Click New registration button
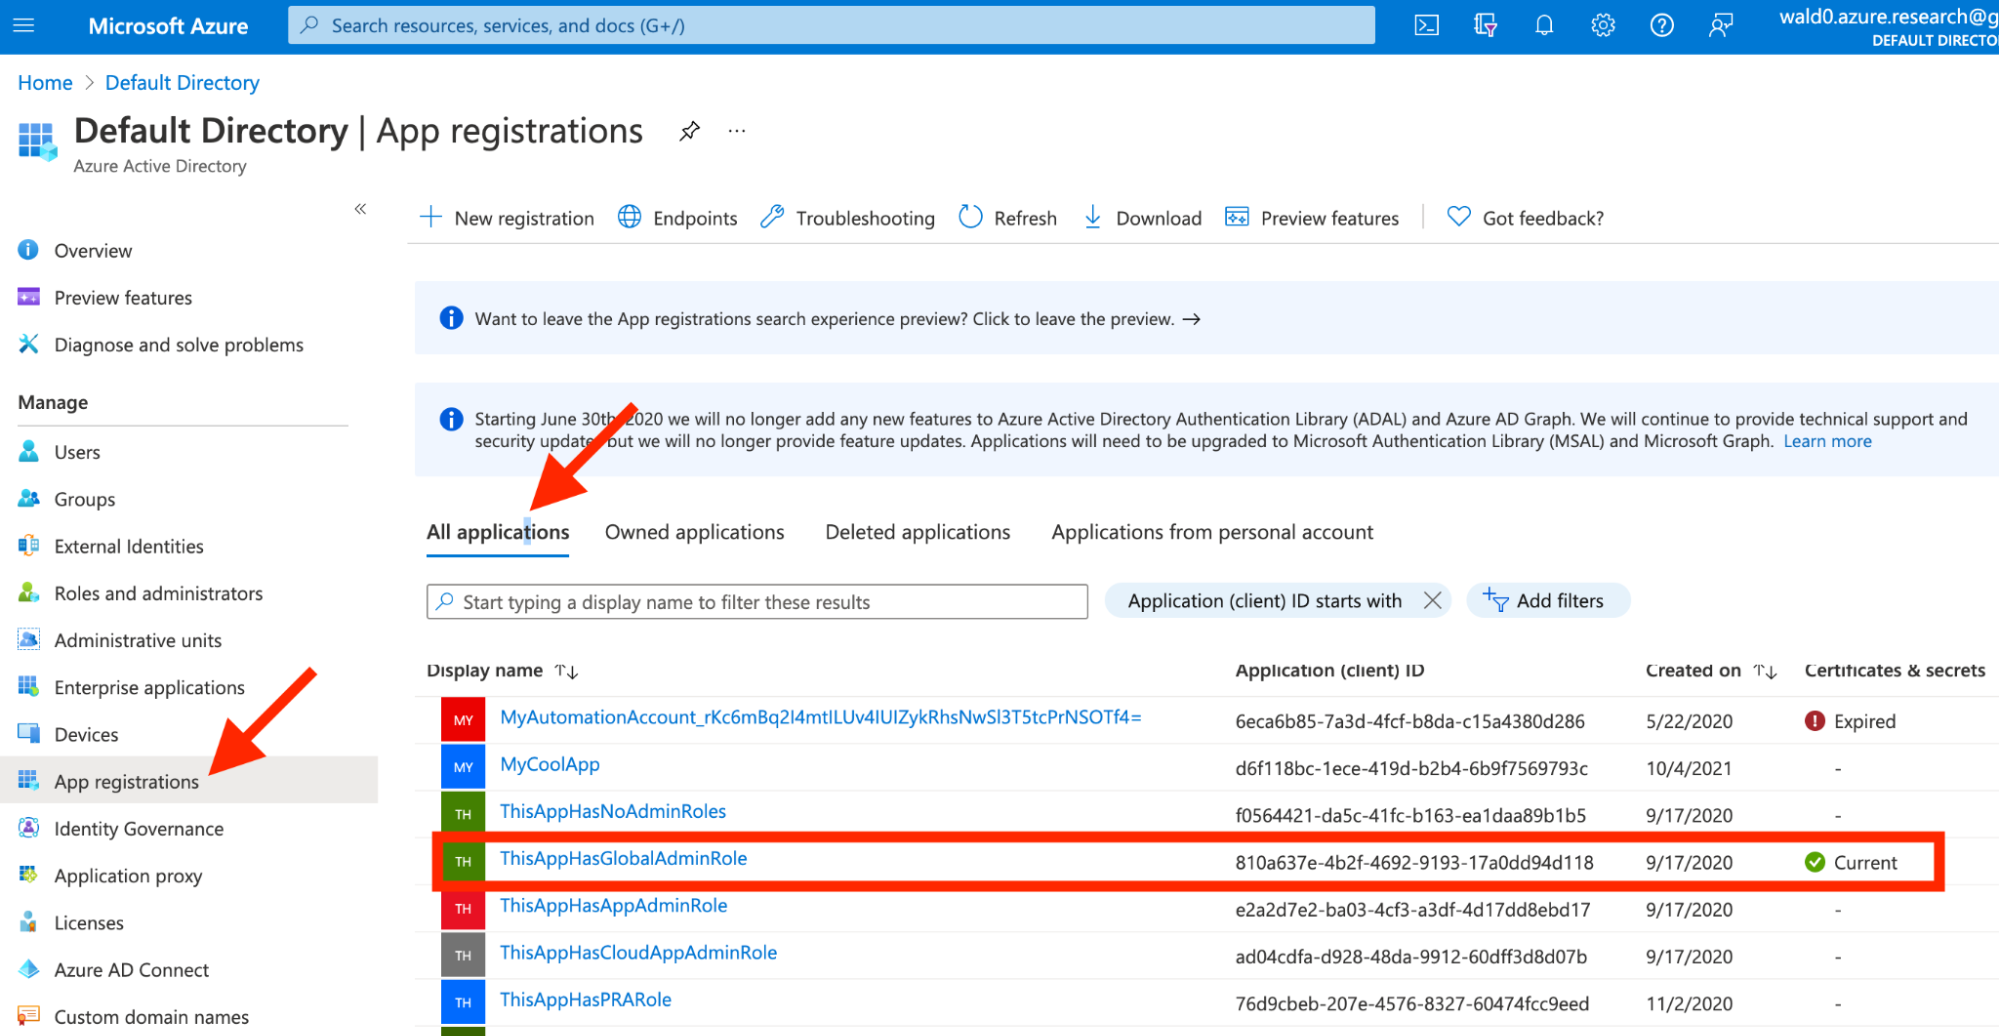 pyautogui.click(x=507, y=218)
